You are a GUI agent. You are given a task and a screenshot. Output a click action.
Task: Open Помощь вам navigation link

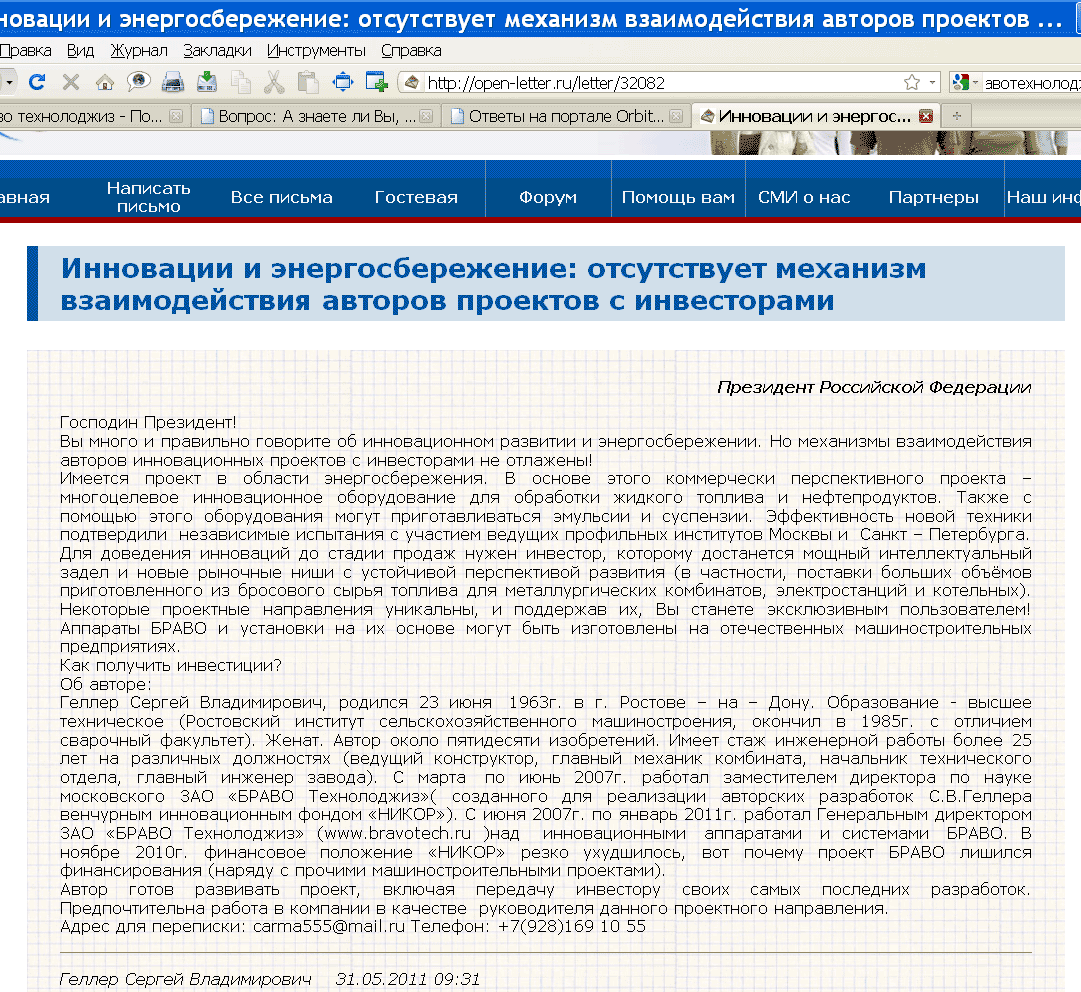[x=678, y=197]
